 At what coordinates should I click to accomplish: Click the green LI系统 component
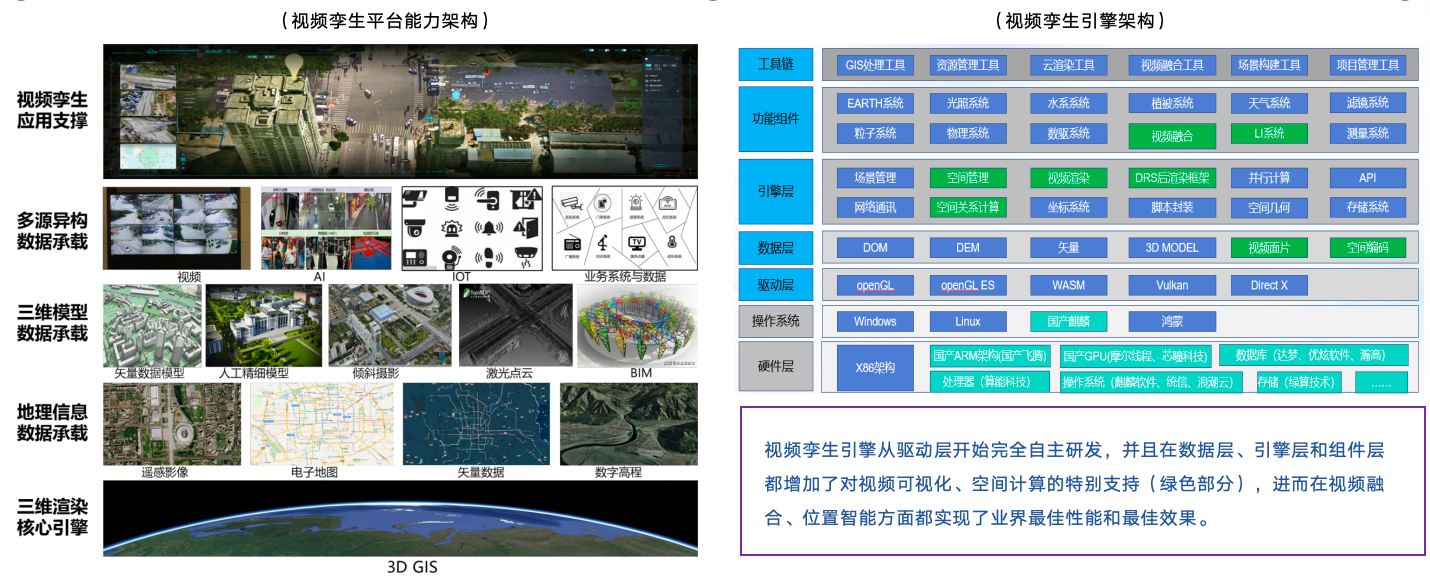(1269, 133)
